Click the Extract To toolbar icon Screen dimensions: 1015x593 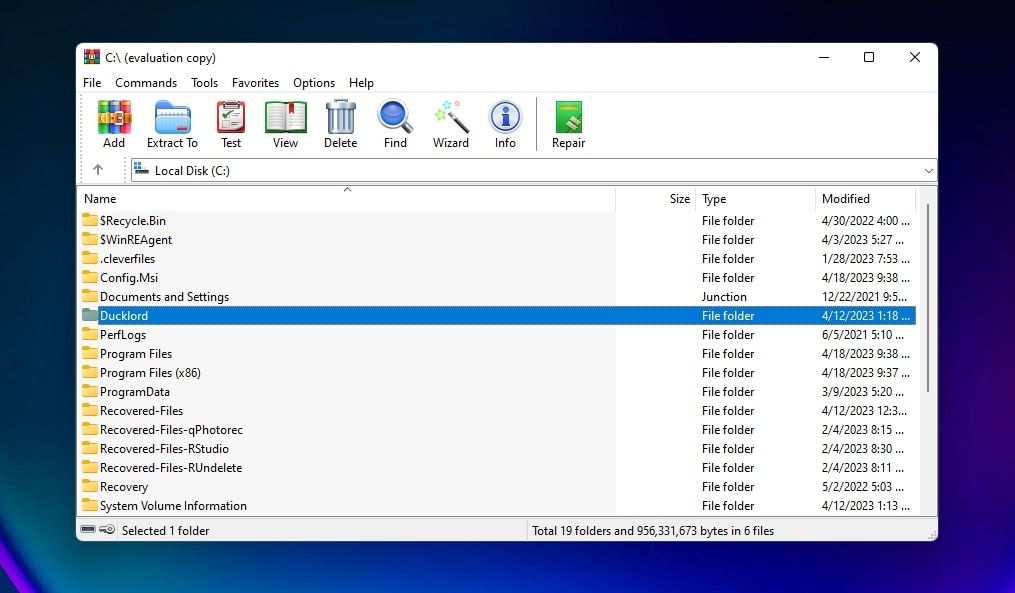tap(172, 117)
